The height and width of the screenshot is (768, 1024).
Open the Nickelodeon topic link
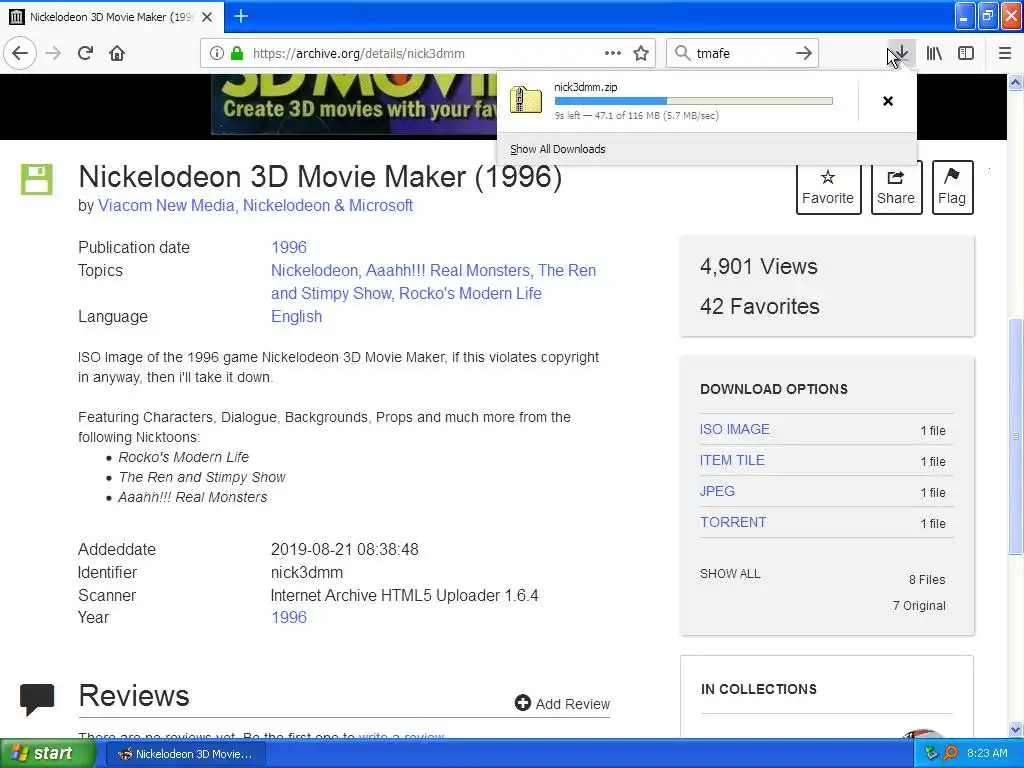click(x=314, y=270)
